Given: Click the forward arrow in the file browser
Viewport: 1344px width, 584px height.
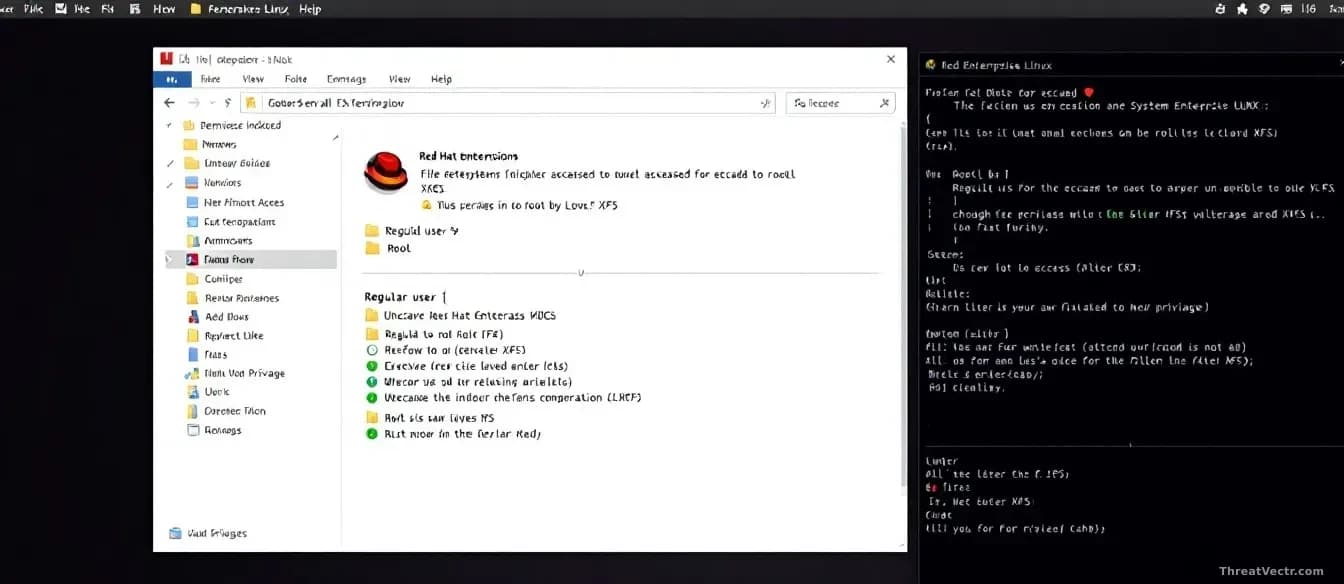Looking at the screenshot, I should pos(194,103).
